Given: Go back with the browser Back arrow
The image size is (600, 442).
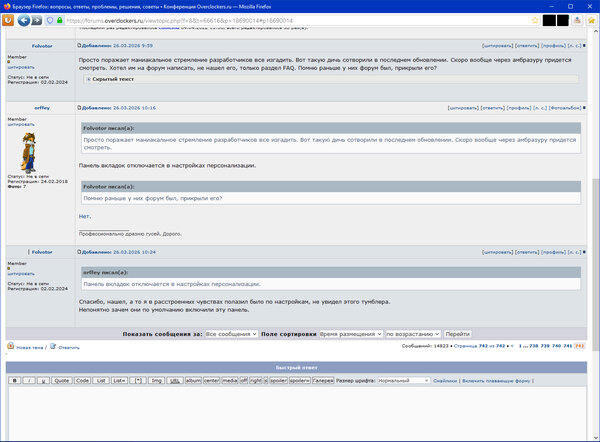Looking at the screenshot, I should [x=24, y=20].
